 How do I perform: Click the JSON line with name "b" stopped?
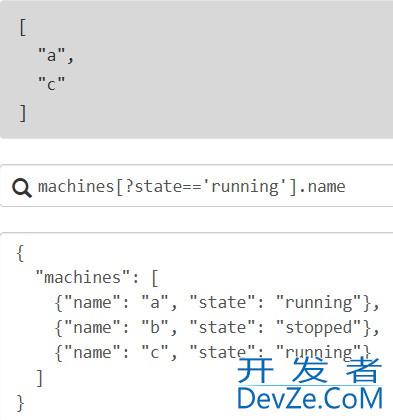(217, 328)
